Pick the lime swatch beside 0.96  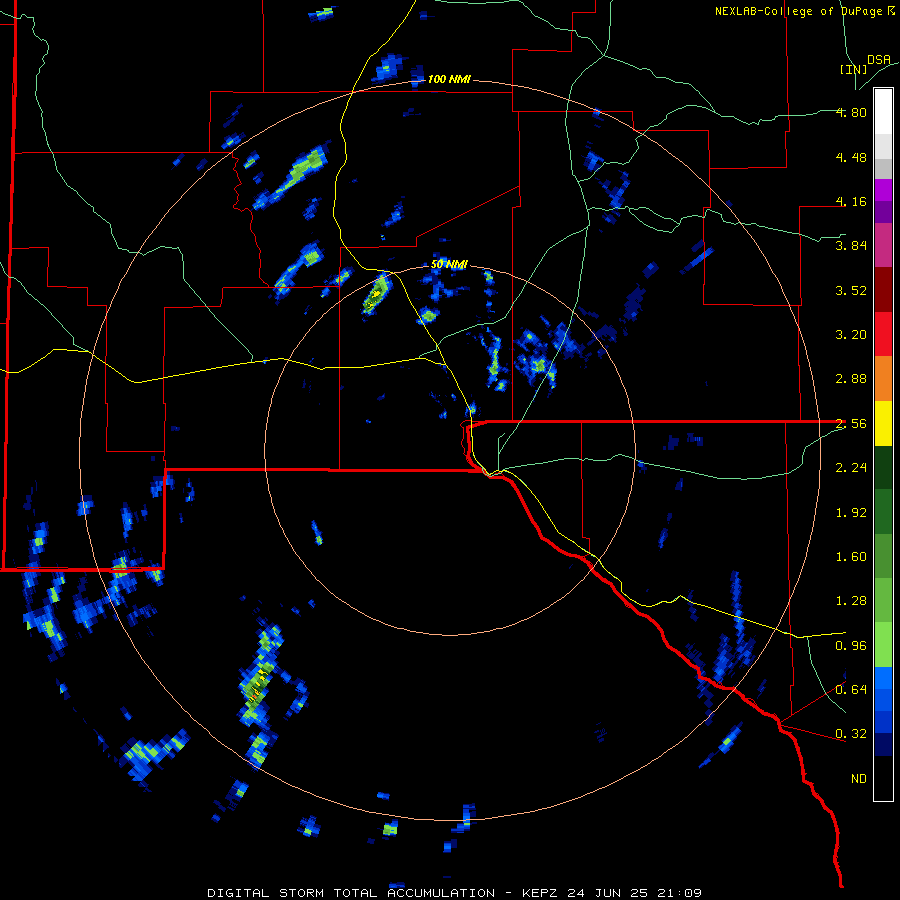[883, 645]
